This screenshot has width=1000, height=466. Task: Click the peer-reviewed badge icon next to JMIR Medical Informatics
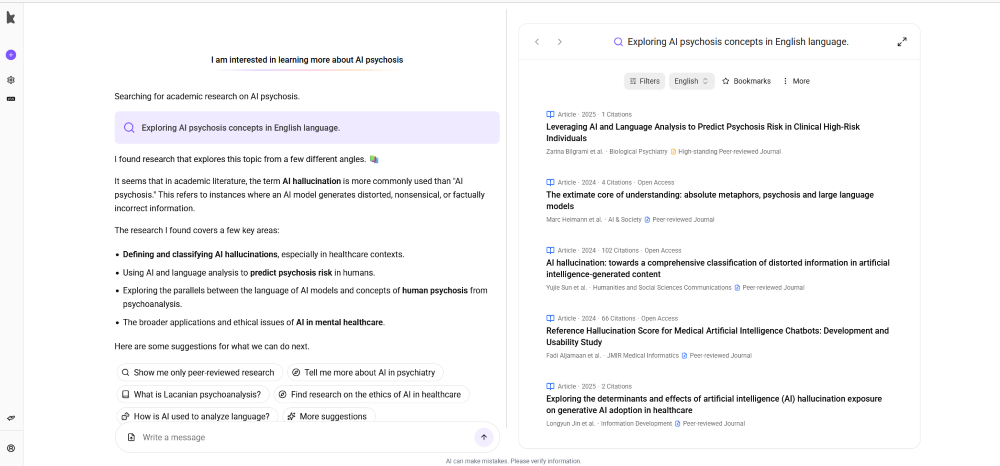684,356
